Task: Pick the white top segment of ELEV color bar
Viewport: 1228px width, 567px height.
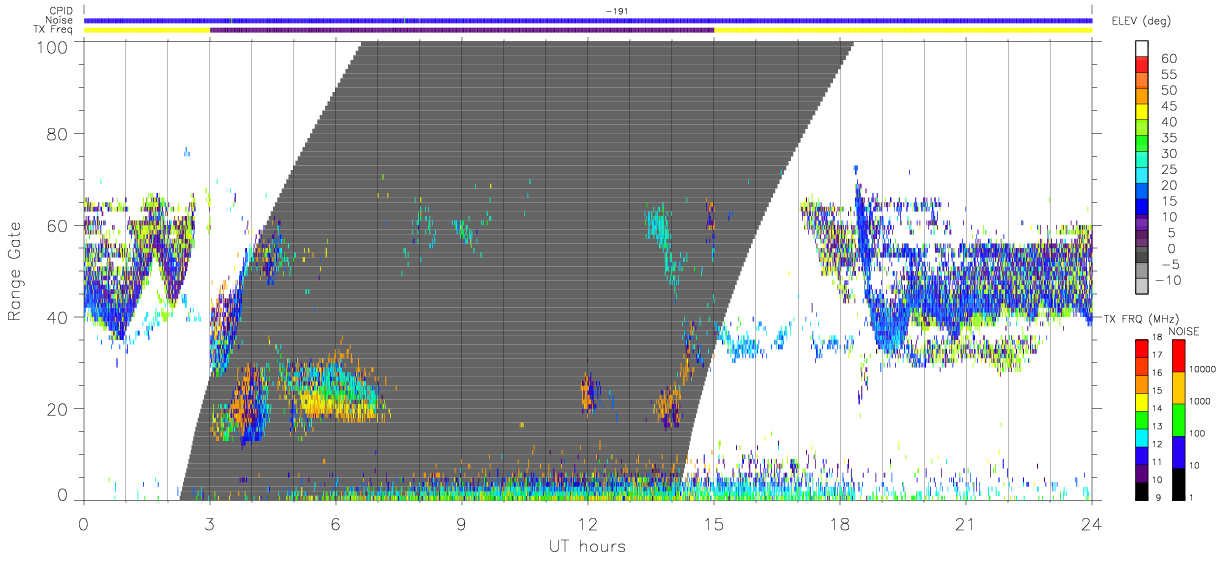Action: [1141, 50]
